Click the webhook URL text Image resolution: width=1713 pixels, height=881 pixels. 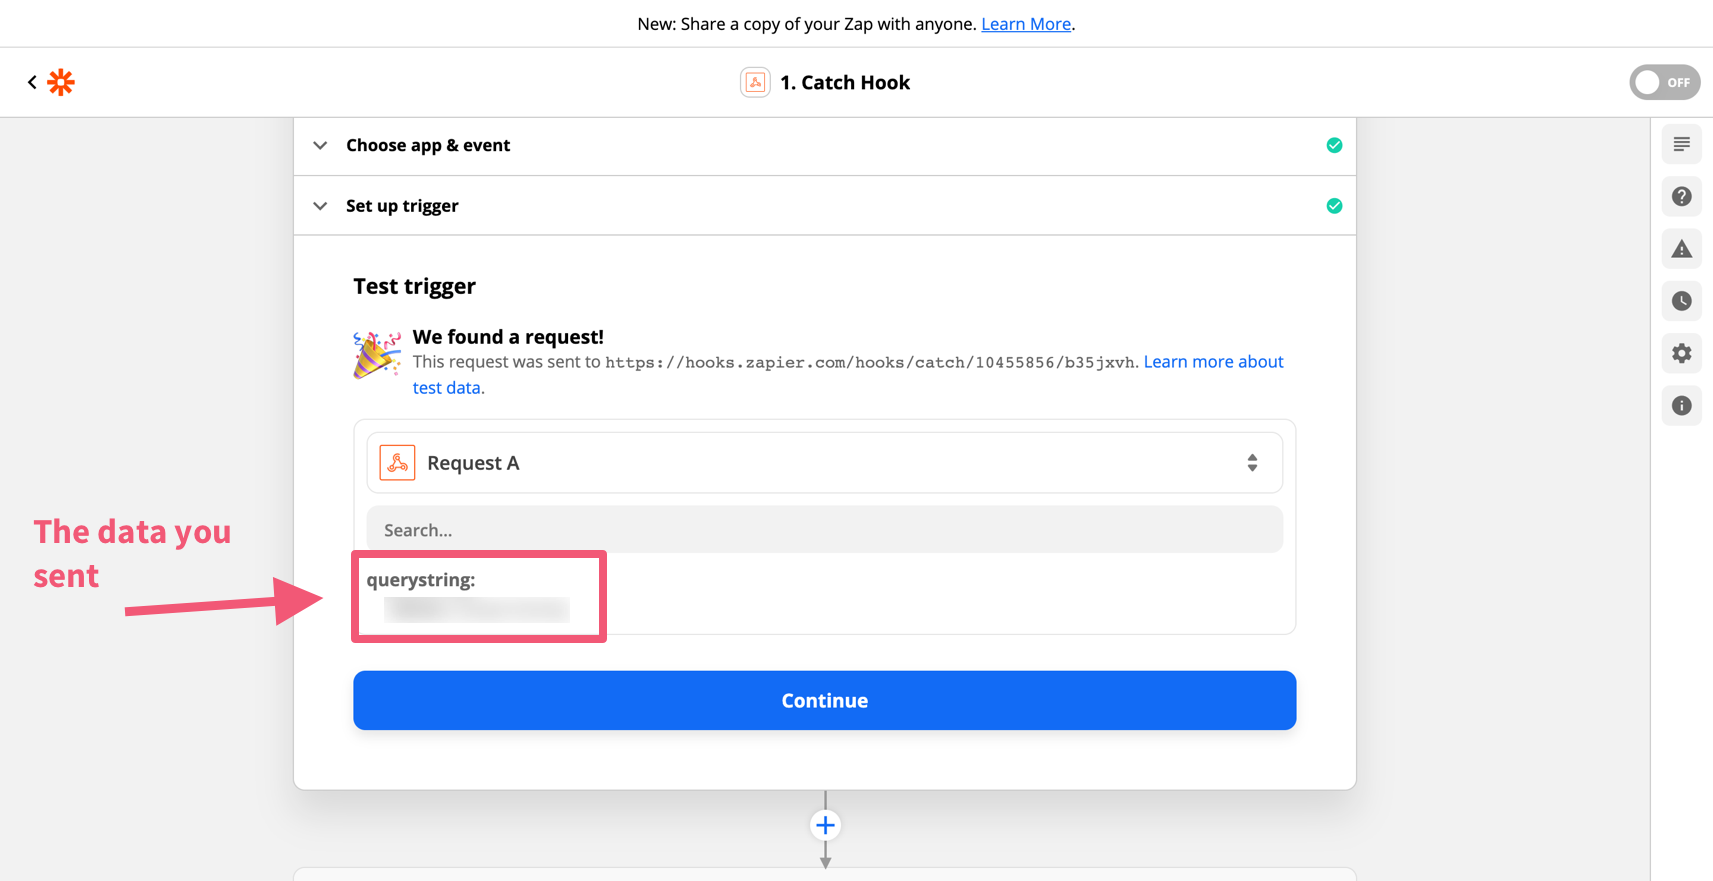point(870,362)
